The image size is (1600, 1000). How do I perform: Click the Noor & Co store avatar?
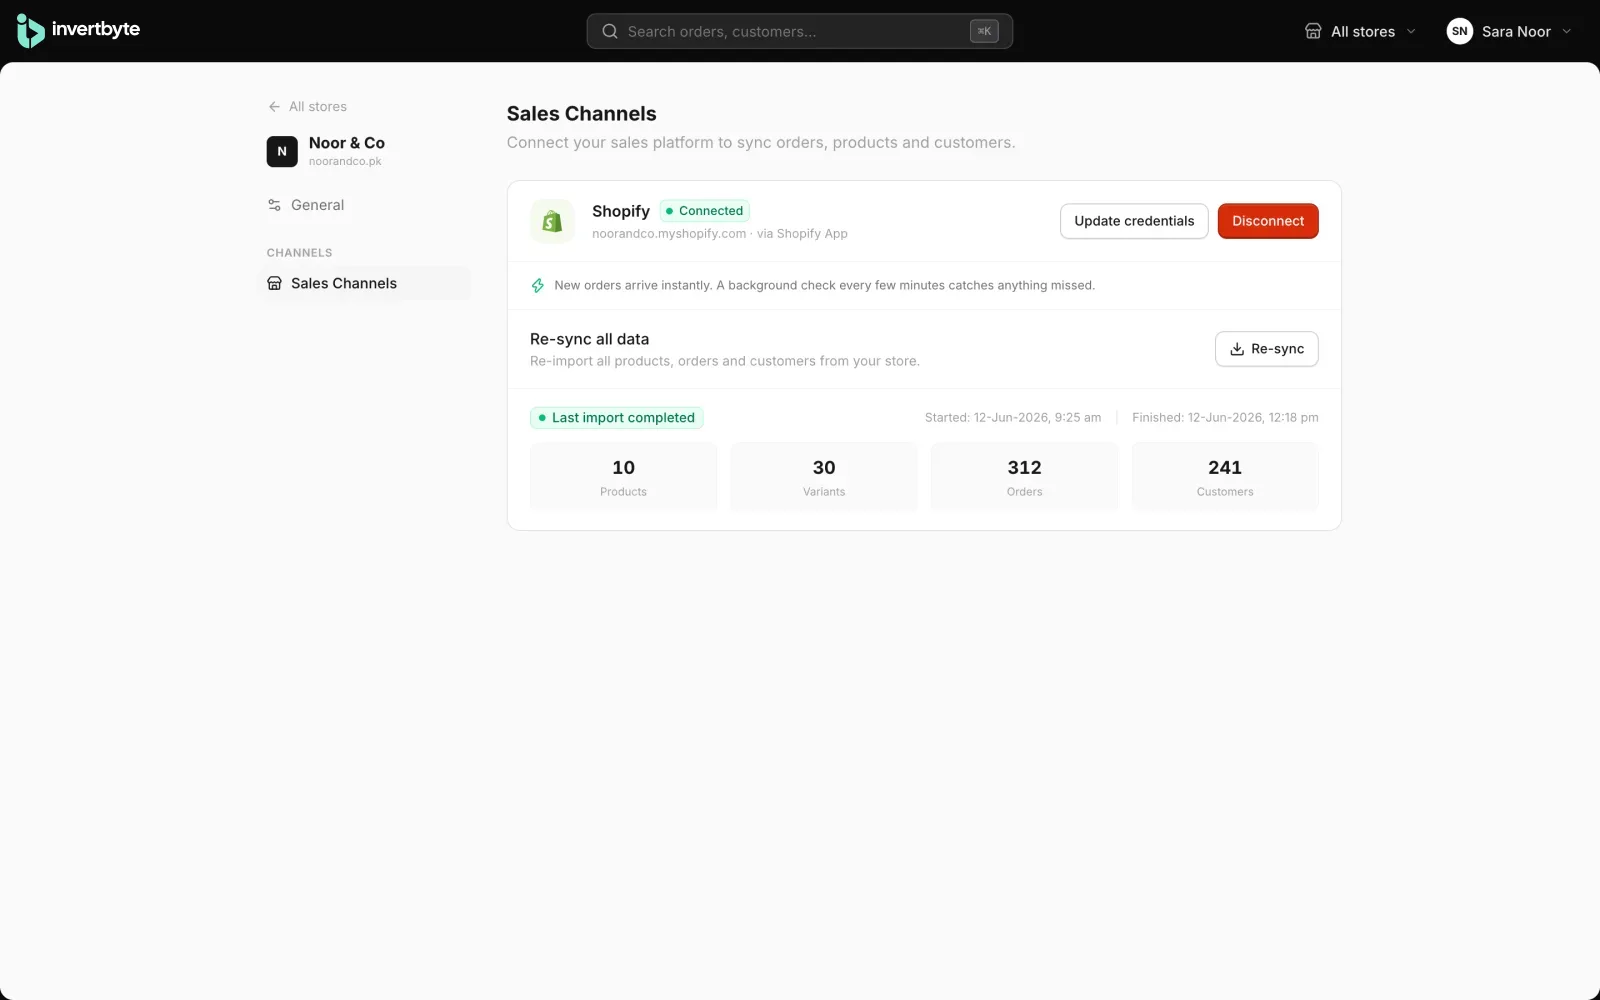point(282,151)
